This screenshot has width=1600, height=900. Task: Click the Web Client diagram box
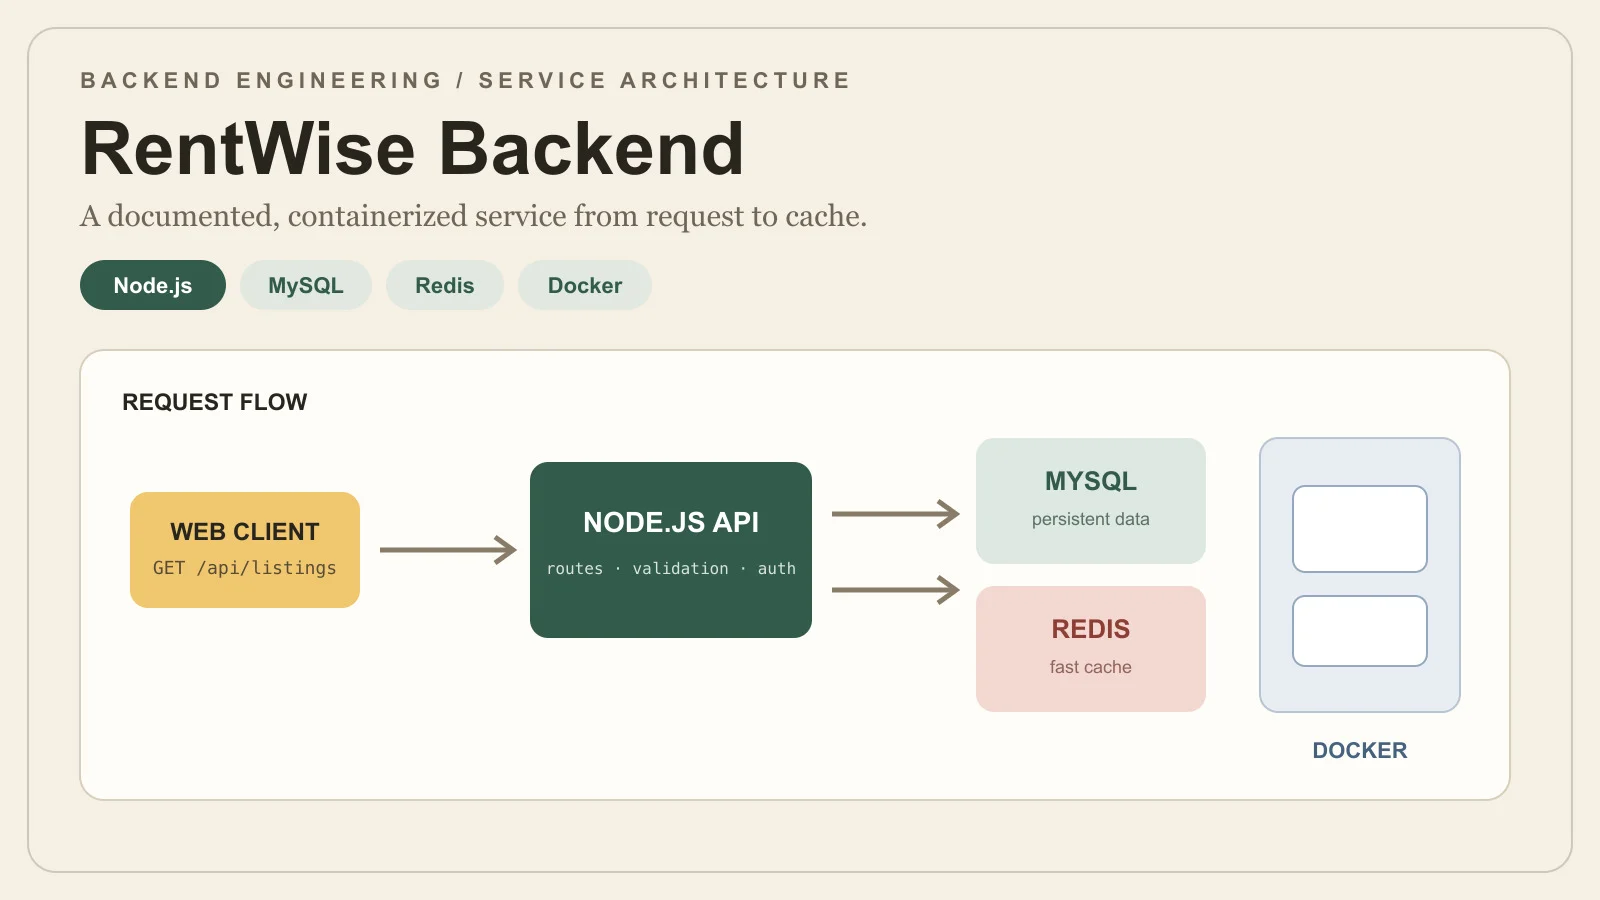(245, 550)
